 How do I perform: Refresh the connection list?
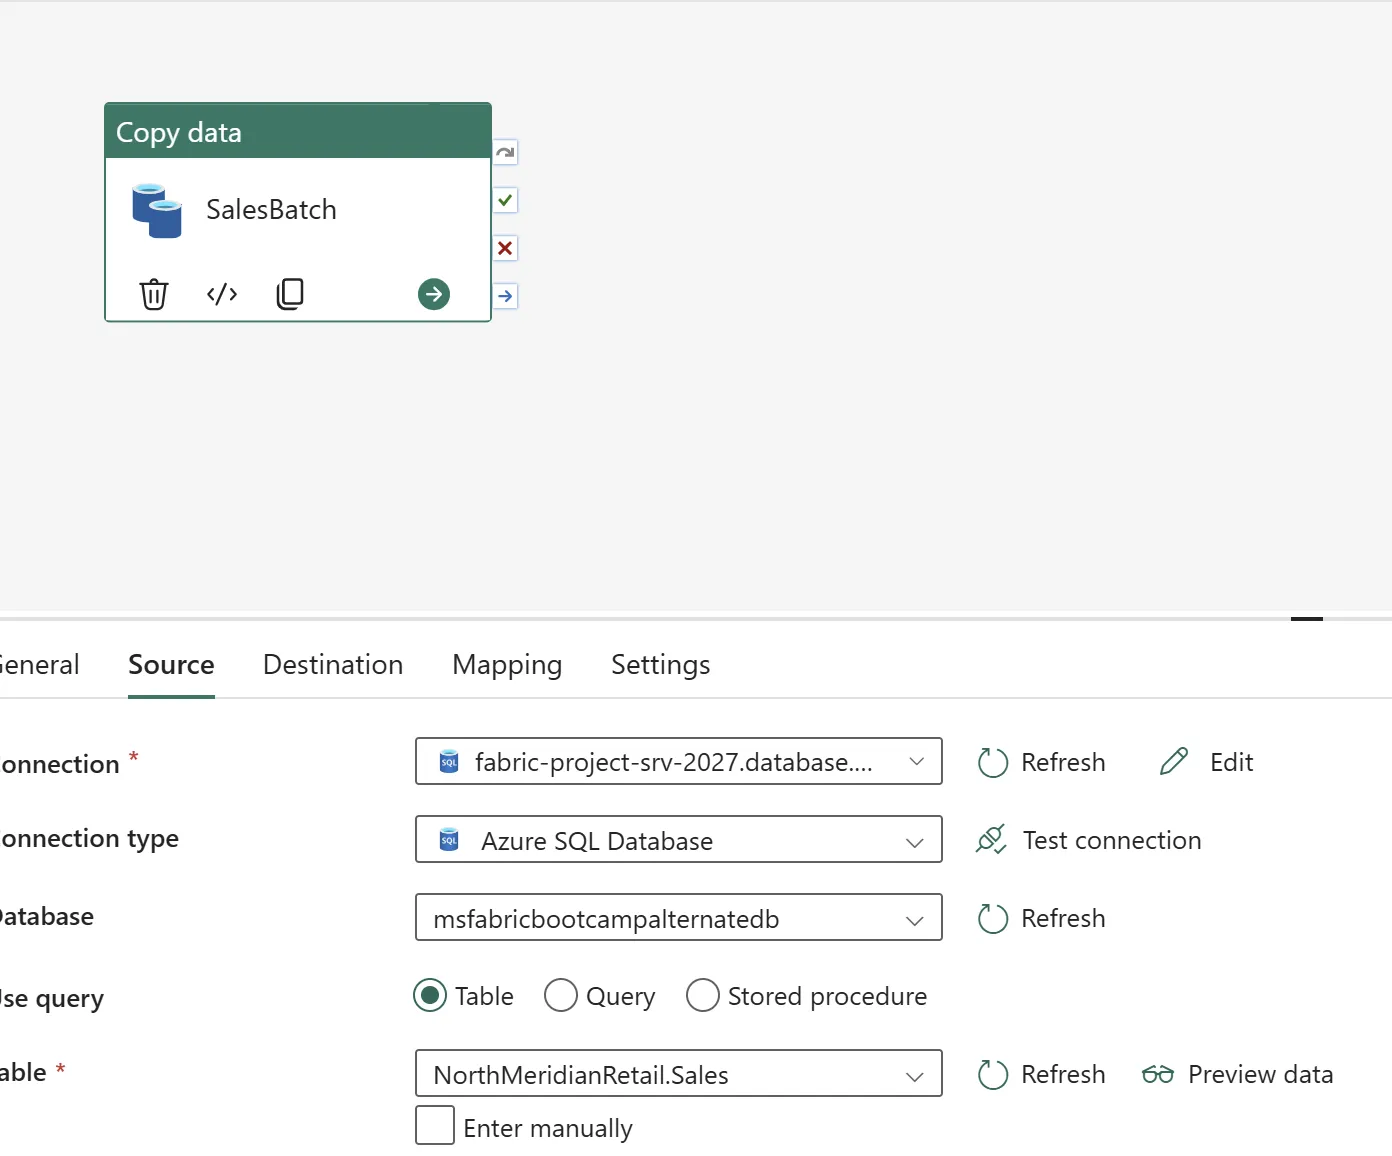point(1042,762)
